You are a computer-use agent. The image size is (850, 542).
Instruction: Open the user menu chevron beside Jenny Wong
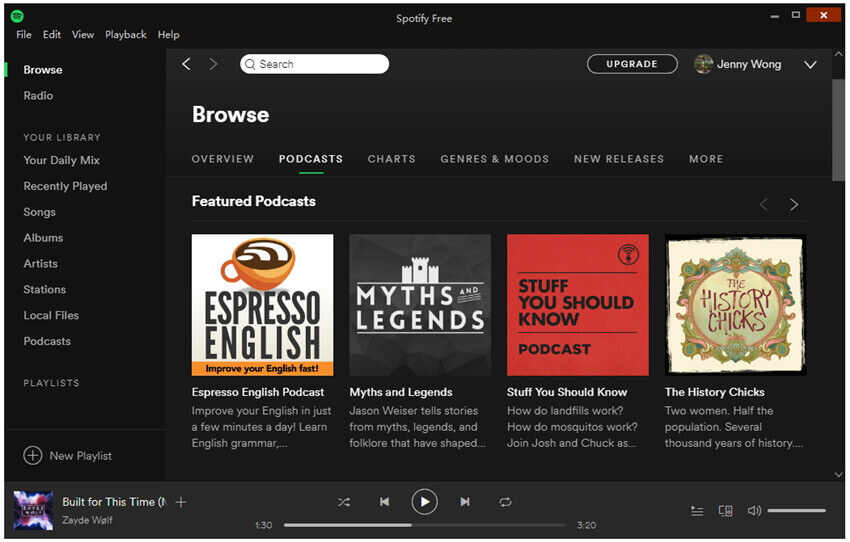click(x=810, y=64)
